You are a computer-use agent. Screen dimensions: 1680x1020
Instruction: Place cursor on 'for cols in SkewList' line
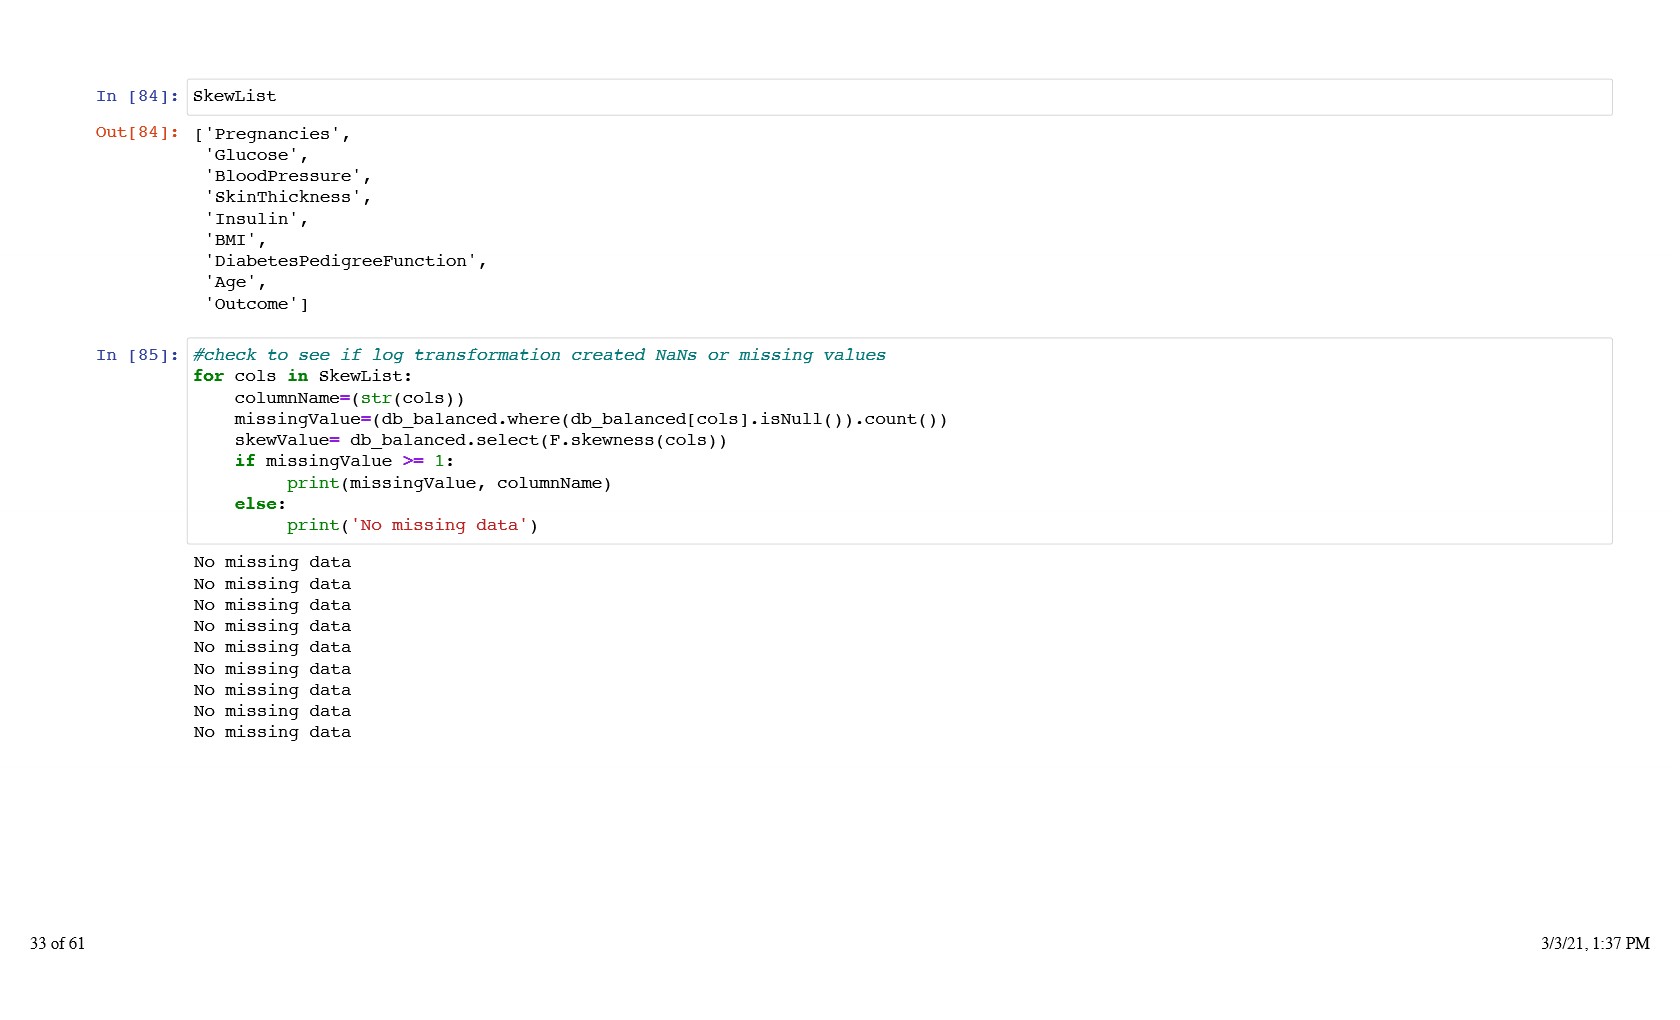(x=302, y=377)
